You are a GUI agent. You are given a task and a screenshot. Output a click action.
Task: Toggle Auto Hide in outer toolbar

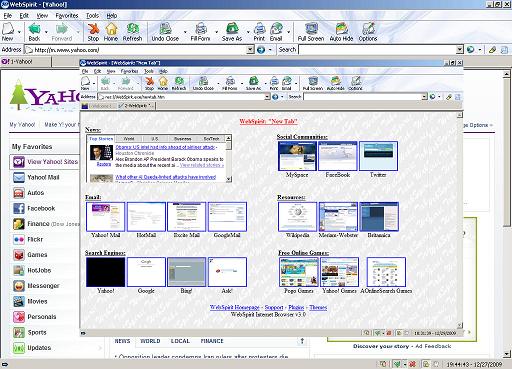(342, 32)
